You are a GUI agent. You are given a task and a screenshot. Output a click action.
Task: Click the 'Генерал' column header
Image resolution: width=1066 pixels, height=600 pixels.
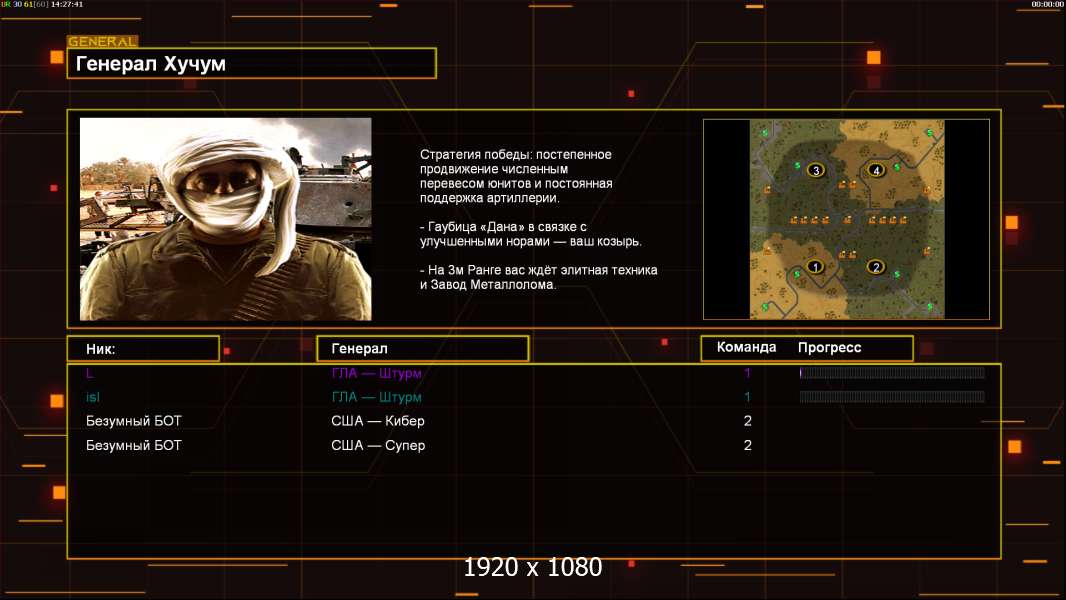point(423,349)
